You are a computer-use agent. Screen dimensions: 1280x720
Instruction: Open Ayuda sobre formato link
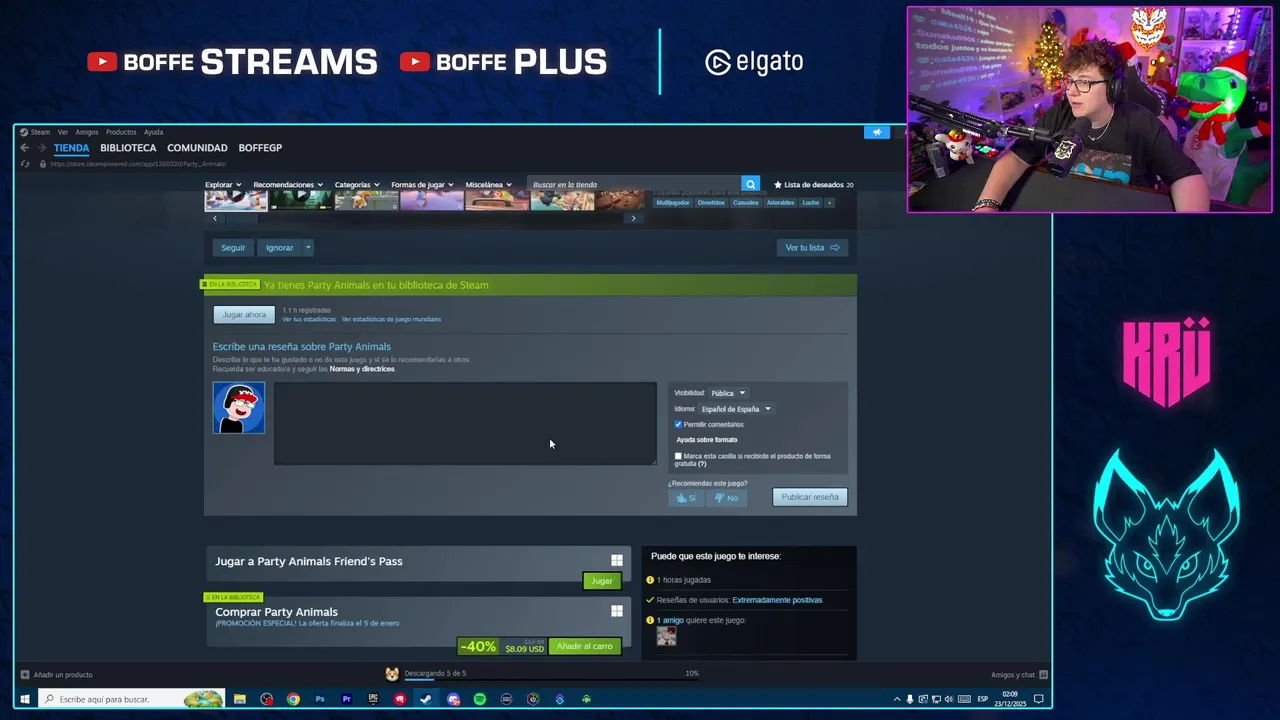click(x=707, y=440)
